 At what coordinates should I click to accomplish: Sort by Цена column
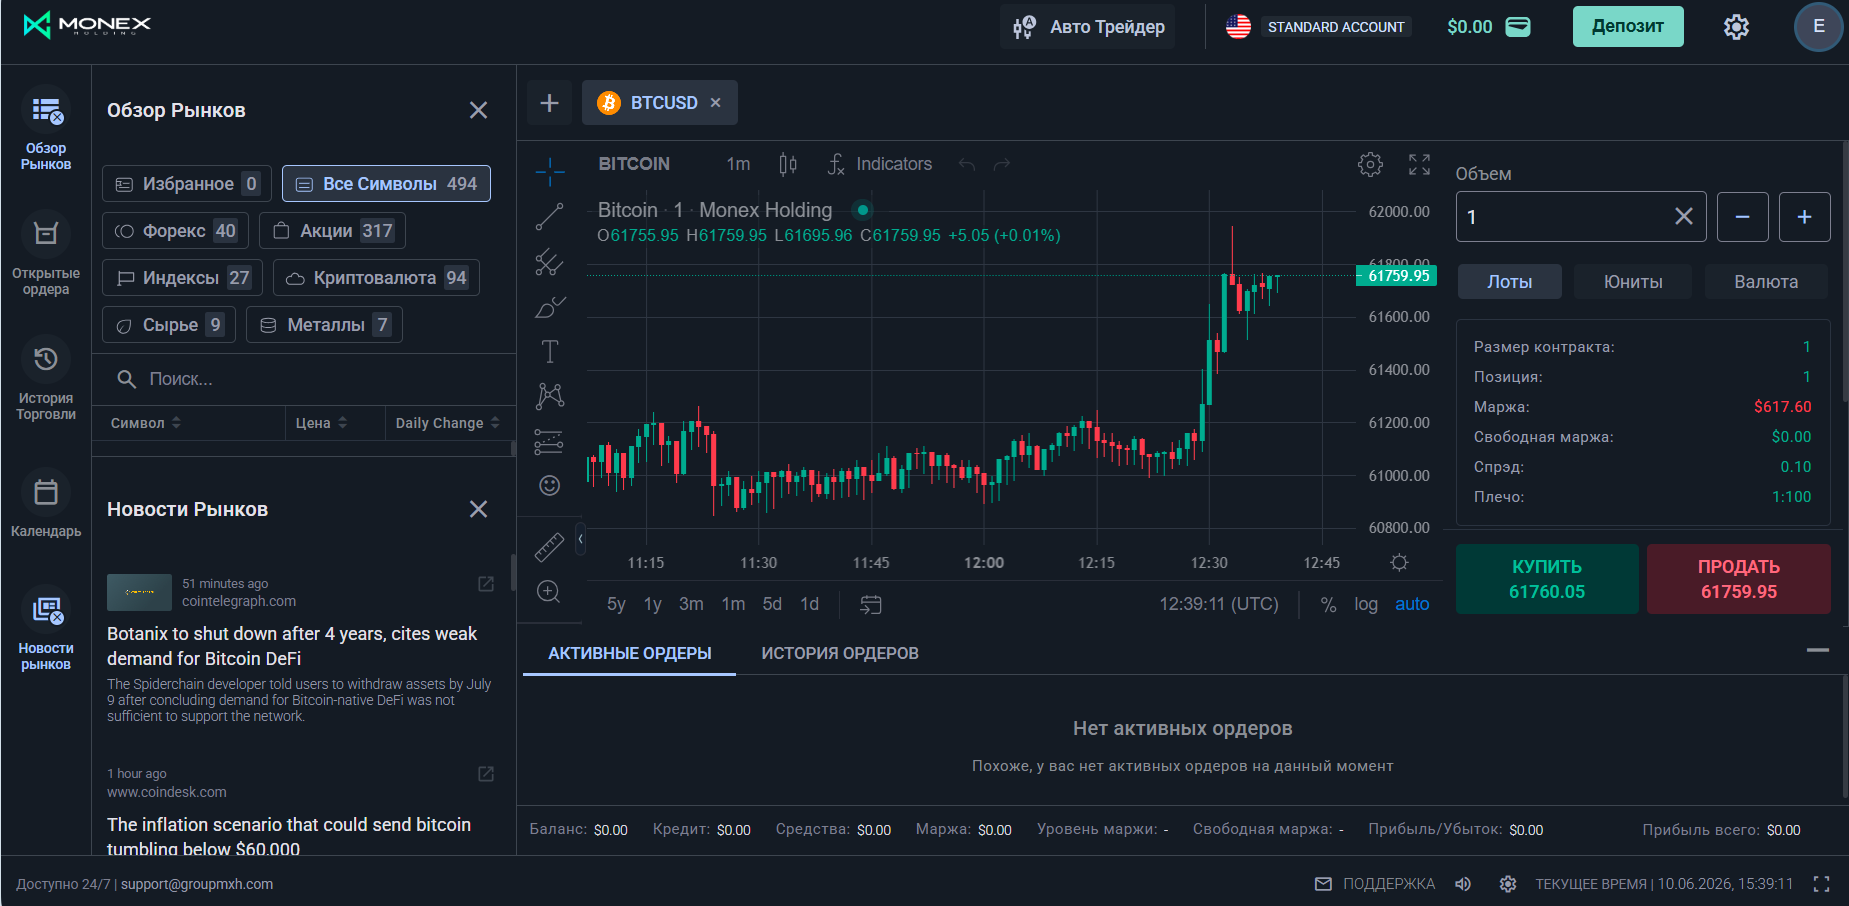click(x=321, y=423)
